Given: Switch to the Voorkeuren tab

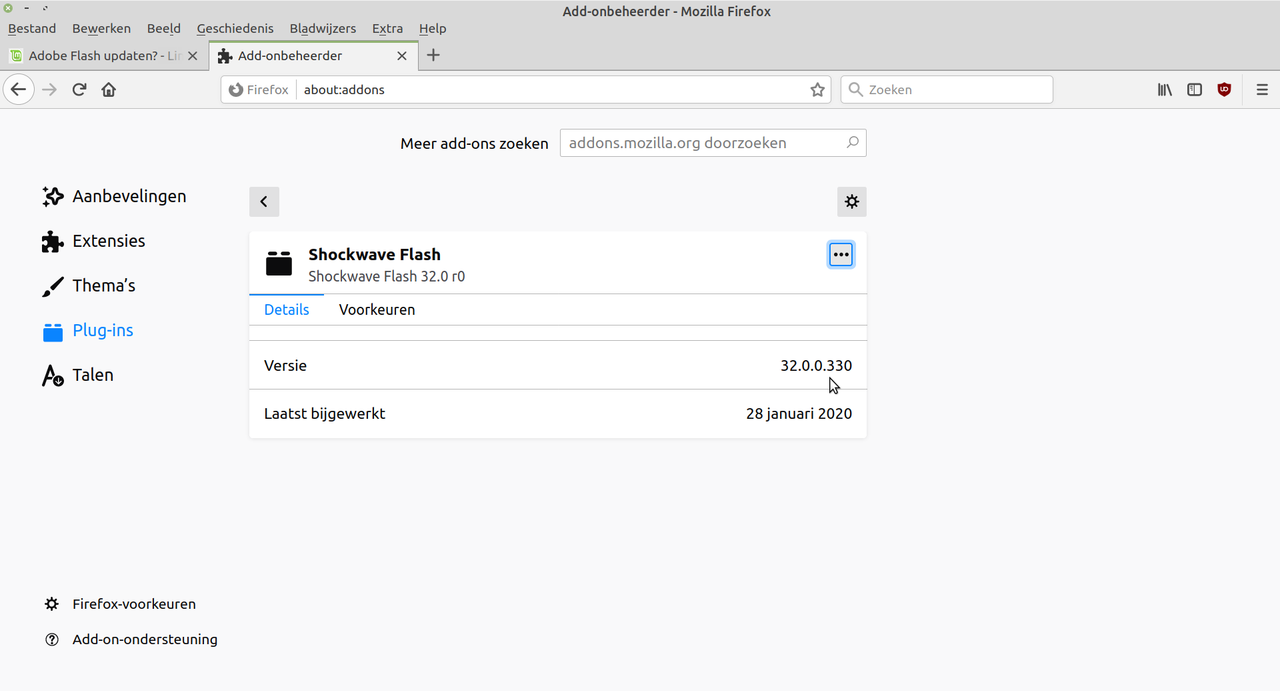Looking at the screenshot, I should [377, 310].
